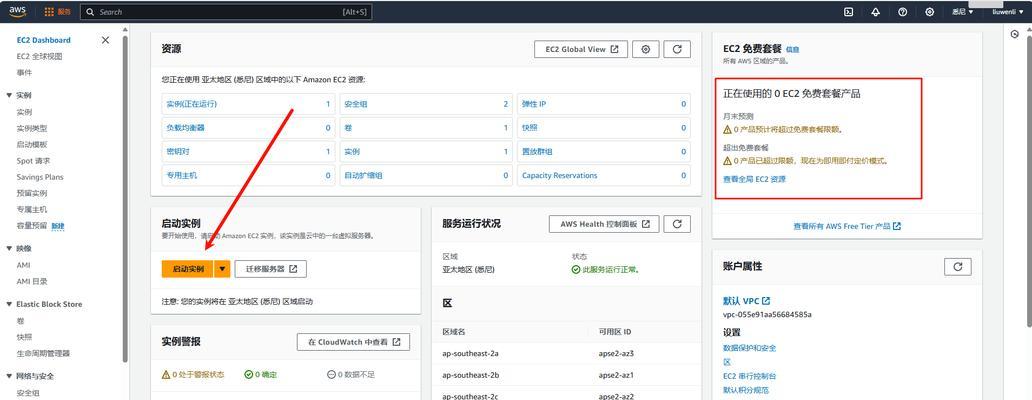Refresh the 账户属性 panel
The width and height of the screenshot is (1032, 400).
tap(958, 266)
